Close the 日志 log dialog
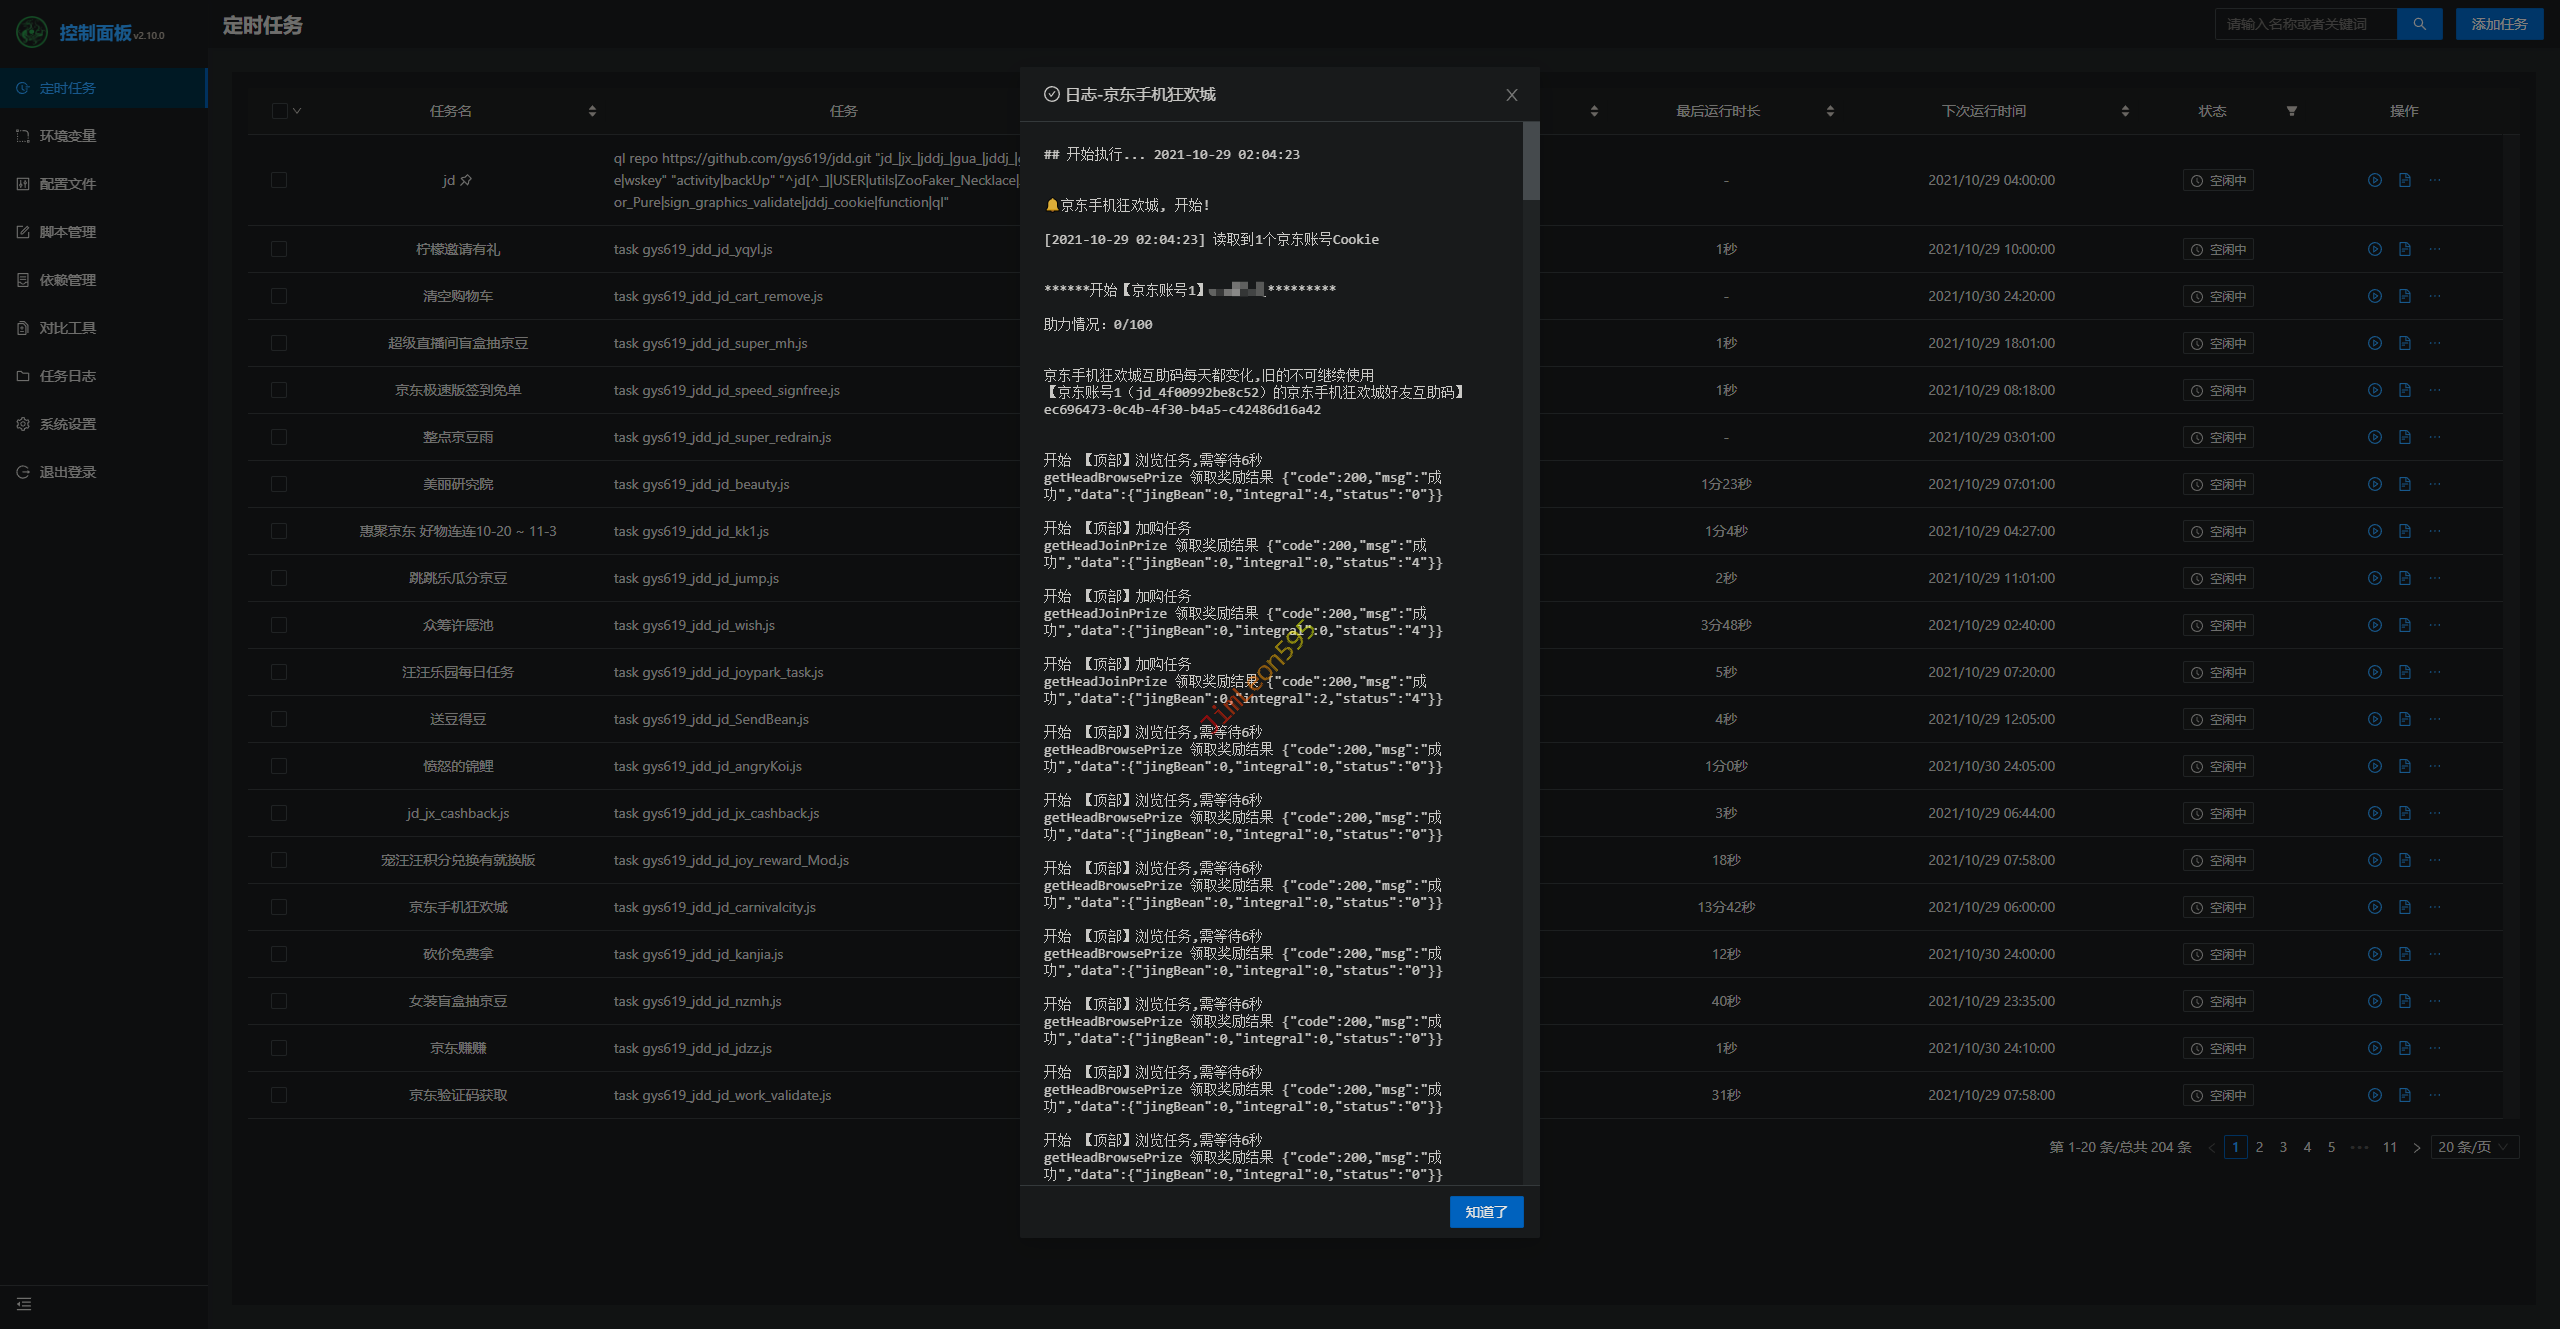2560x1329 pixels. [x=1511, y=95]
